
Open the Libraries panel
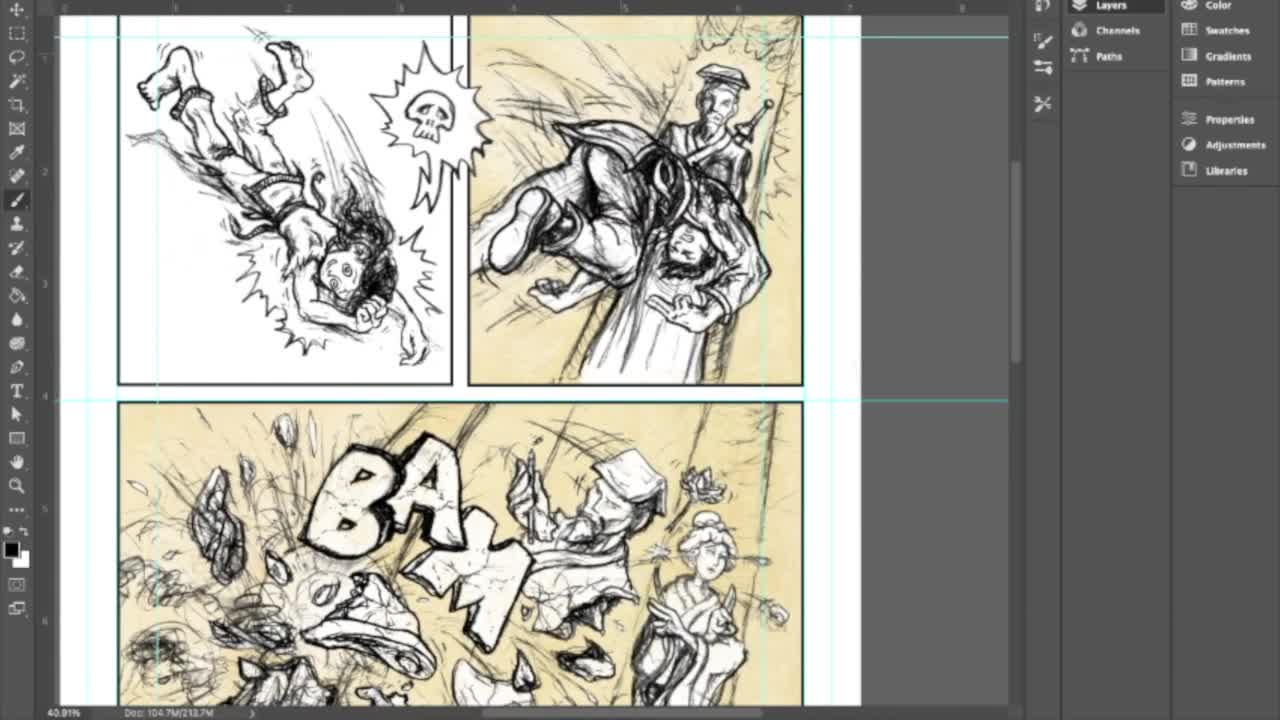(1215, 170)
